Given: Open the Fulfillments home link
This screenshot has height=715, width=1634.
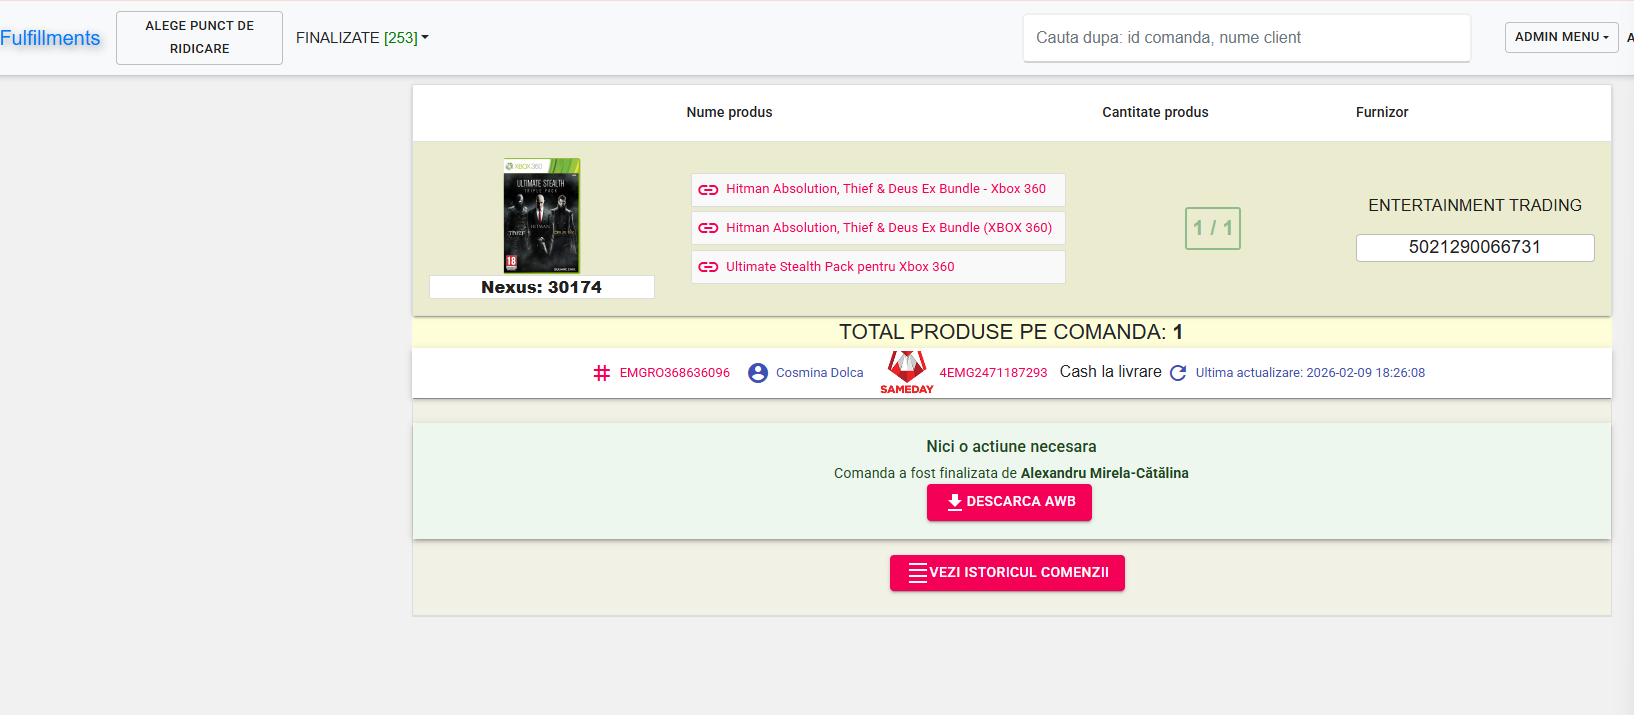Looking at the screenshot, I should [50, 38].
